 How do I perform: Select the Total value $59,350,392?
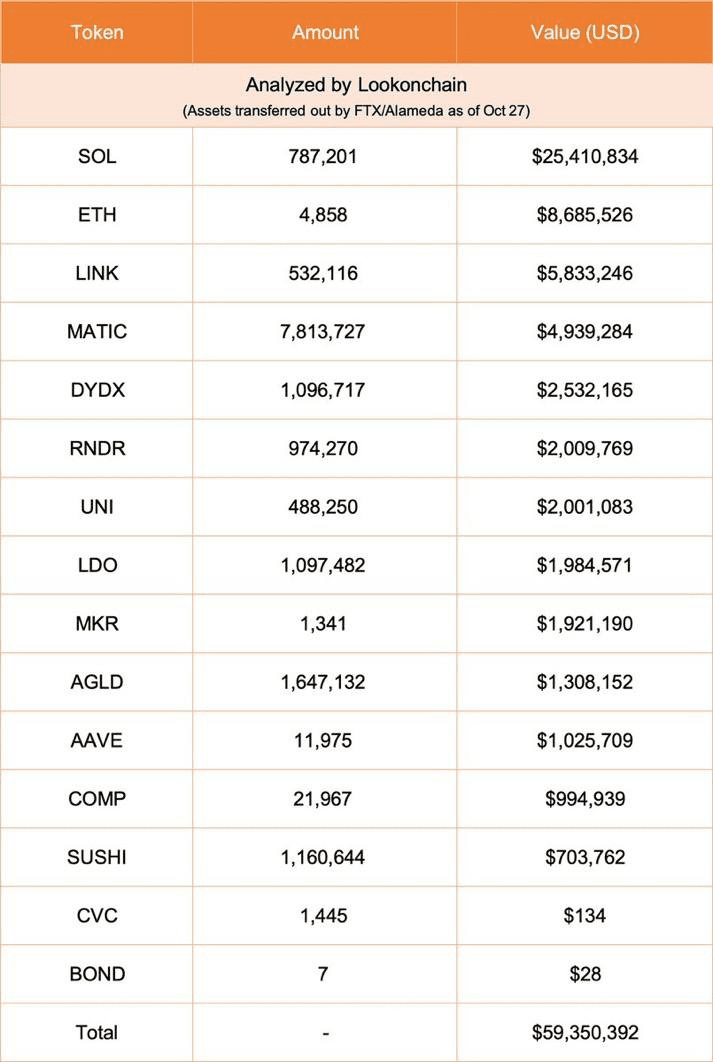[x=585, y=1033]
